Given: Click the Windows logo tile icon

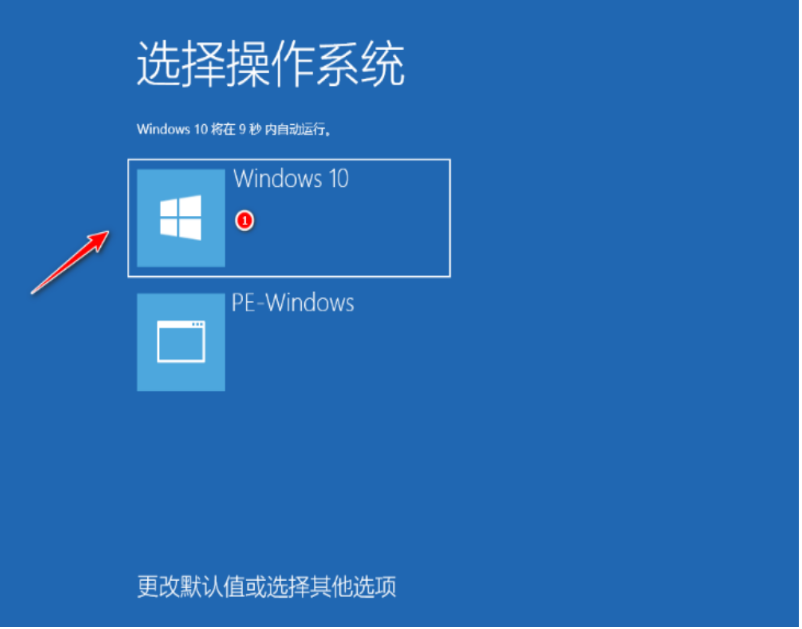Looking at the screenshot, I should pos(181,218).
